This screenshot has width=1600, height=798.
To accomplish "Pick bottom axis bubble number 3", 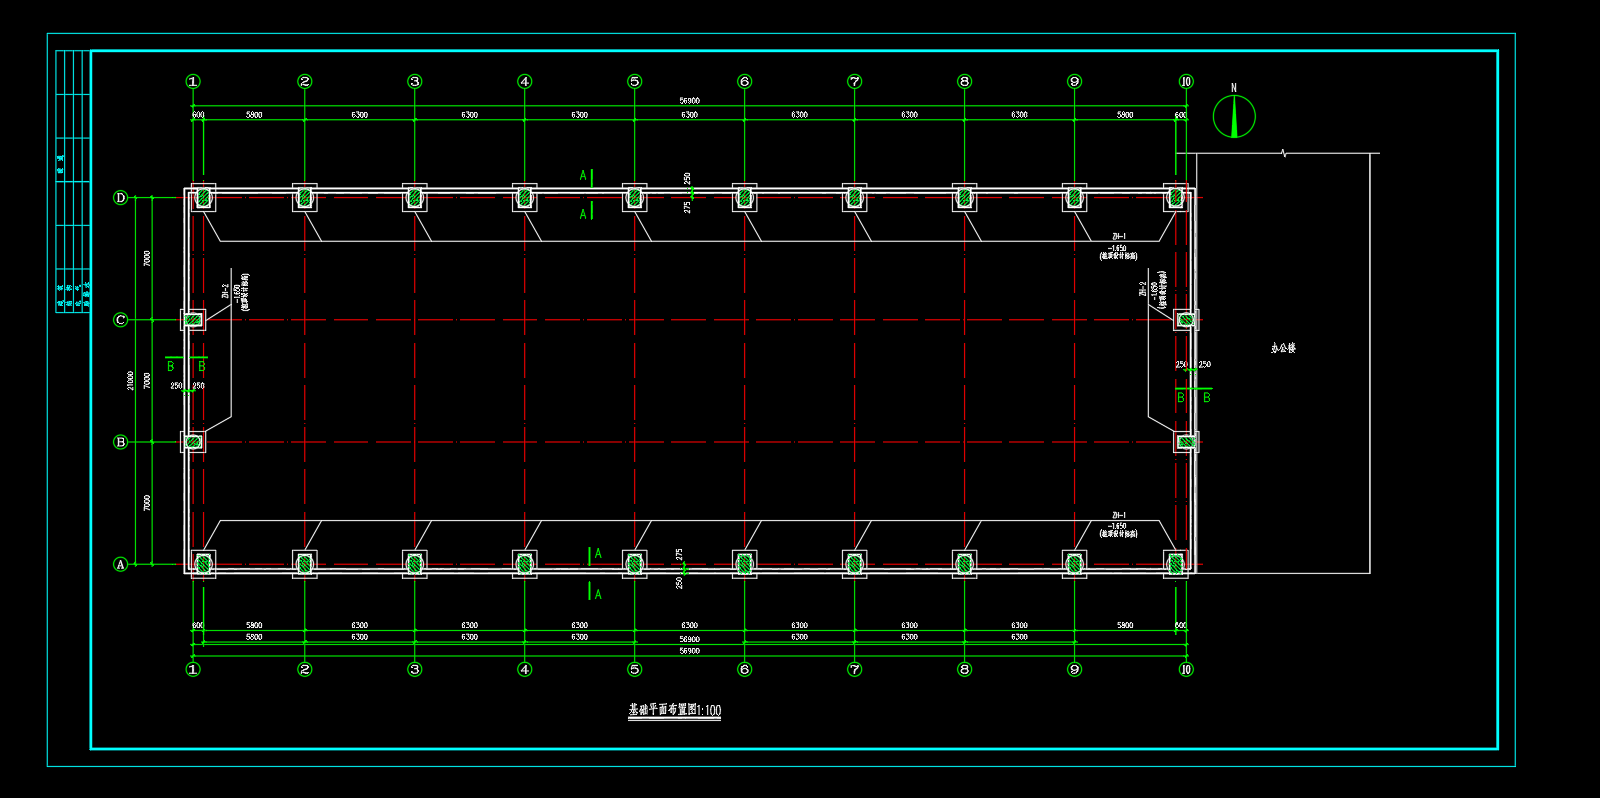I will 415,669.
